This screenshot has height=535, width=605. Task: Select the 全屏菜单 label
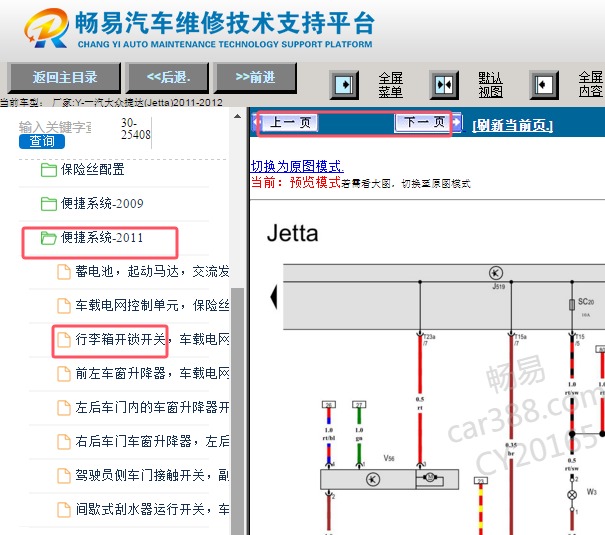pos(390,85)
